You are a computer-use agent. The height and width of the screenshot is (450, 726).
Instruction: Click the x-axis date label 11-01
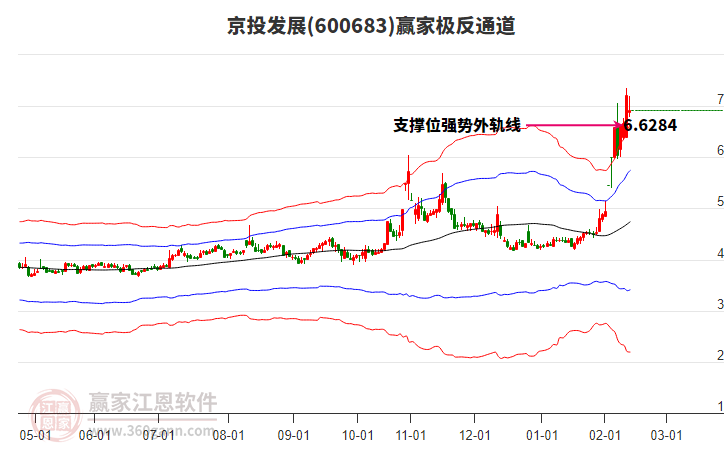411,435
